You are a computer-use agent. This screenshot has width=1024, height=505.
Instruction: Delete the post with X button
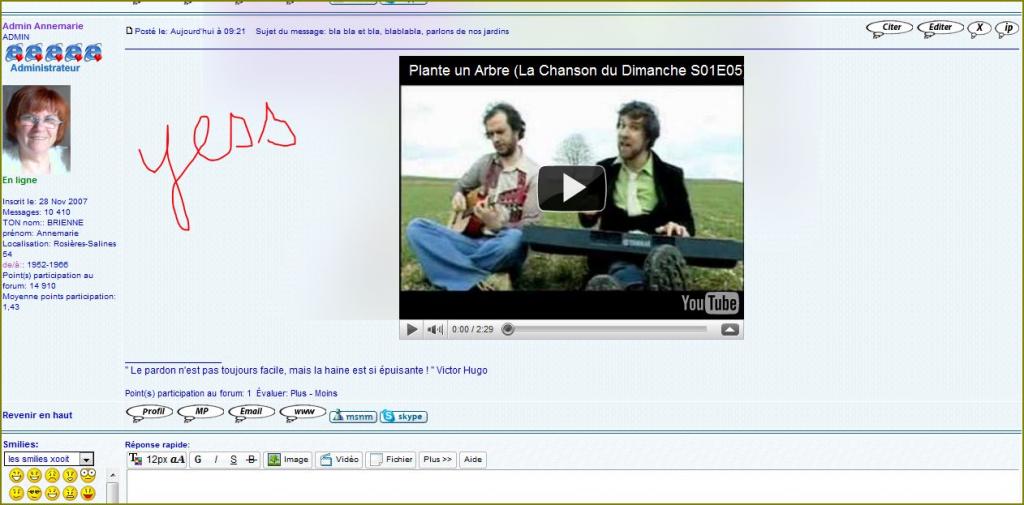[979, 28]
